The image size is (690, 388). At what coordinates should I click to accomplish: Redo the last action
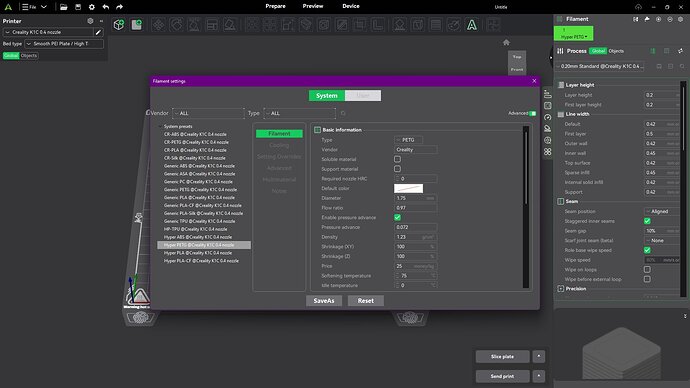coord(119,7)
